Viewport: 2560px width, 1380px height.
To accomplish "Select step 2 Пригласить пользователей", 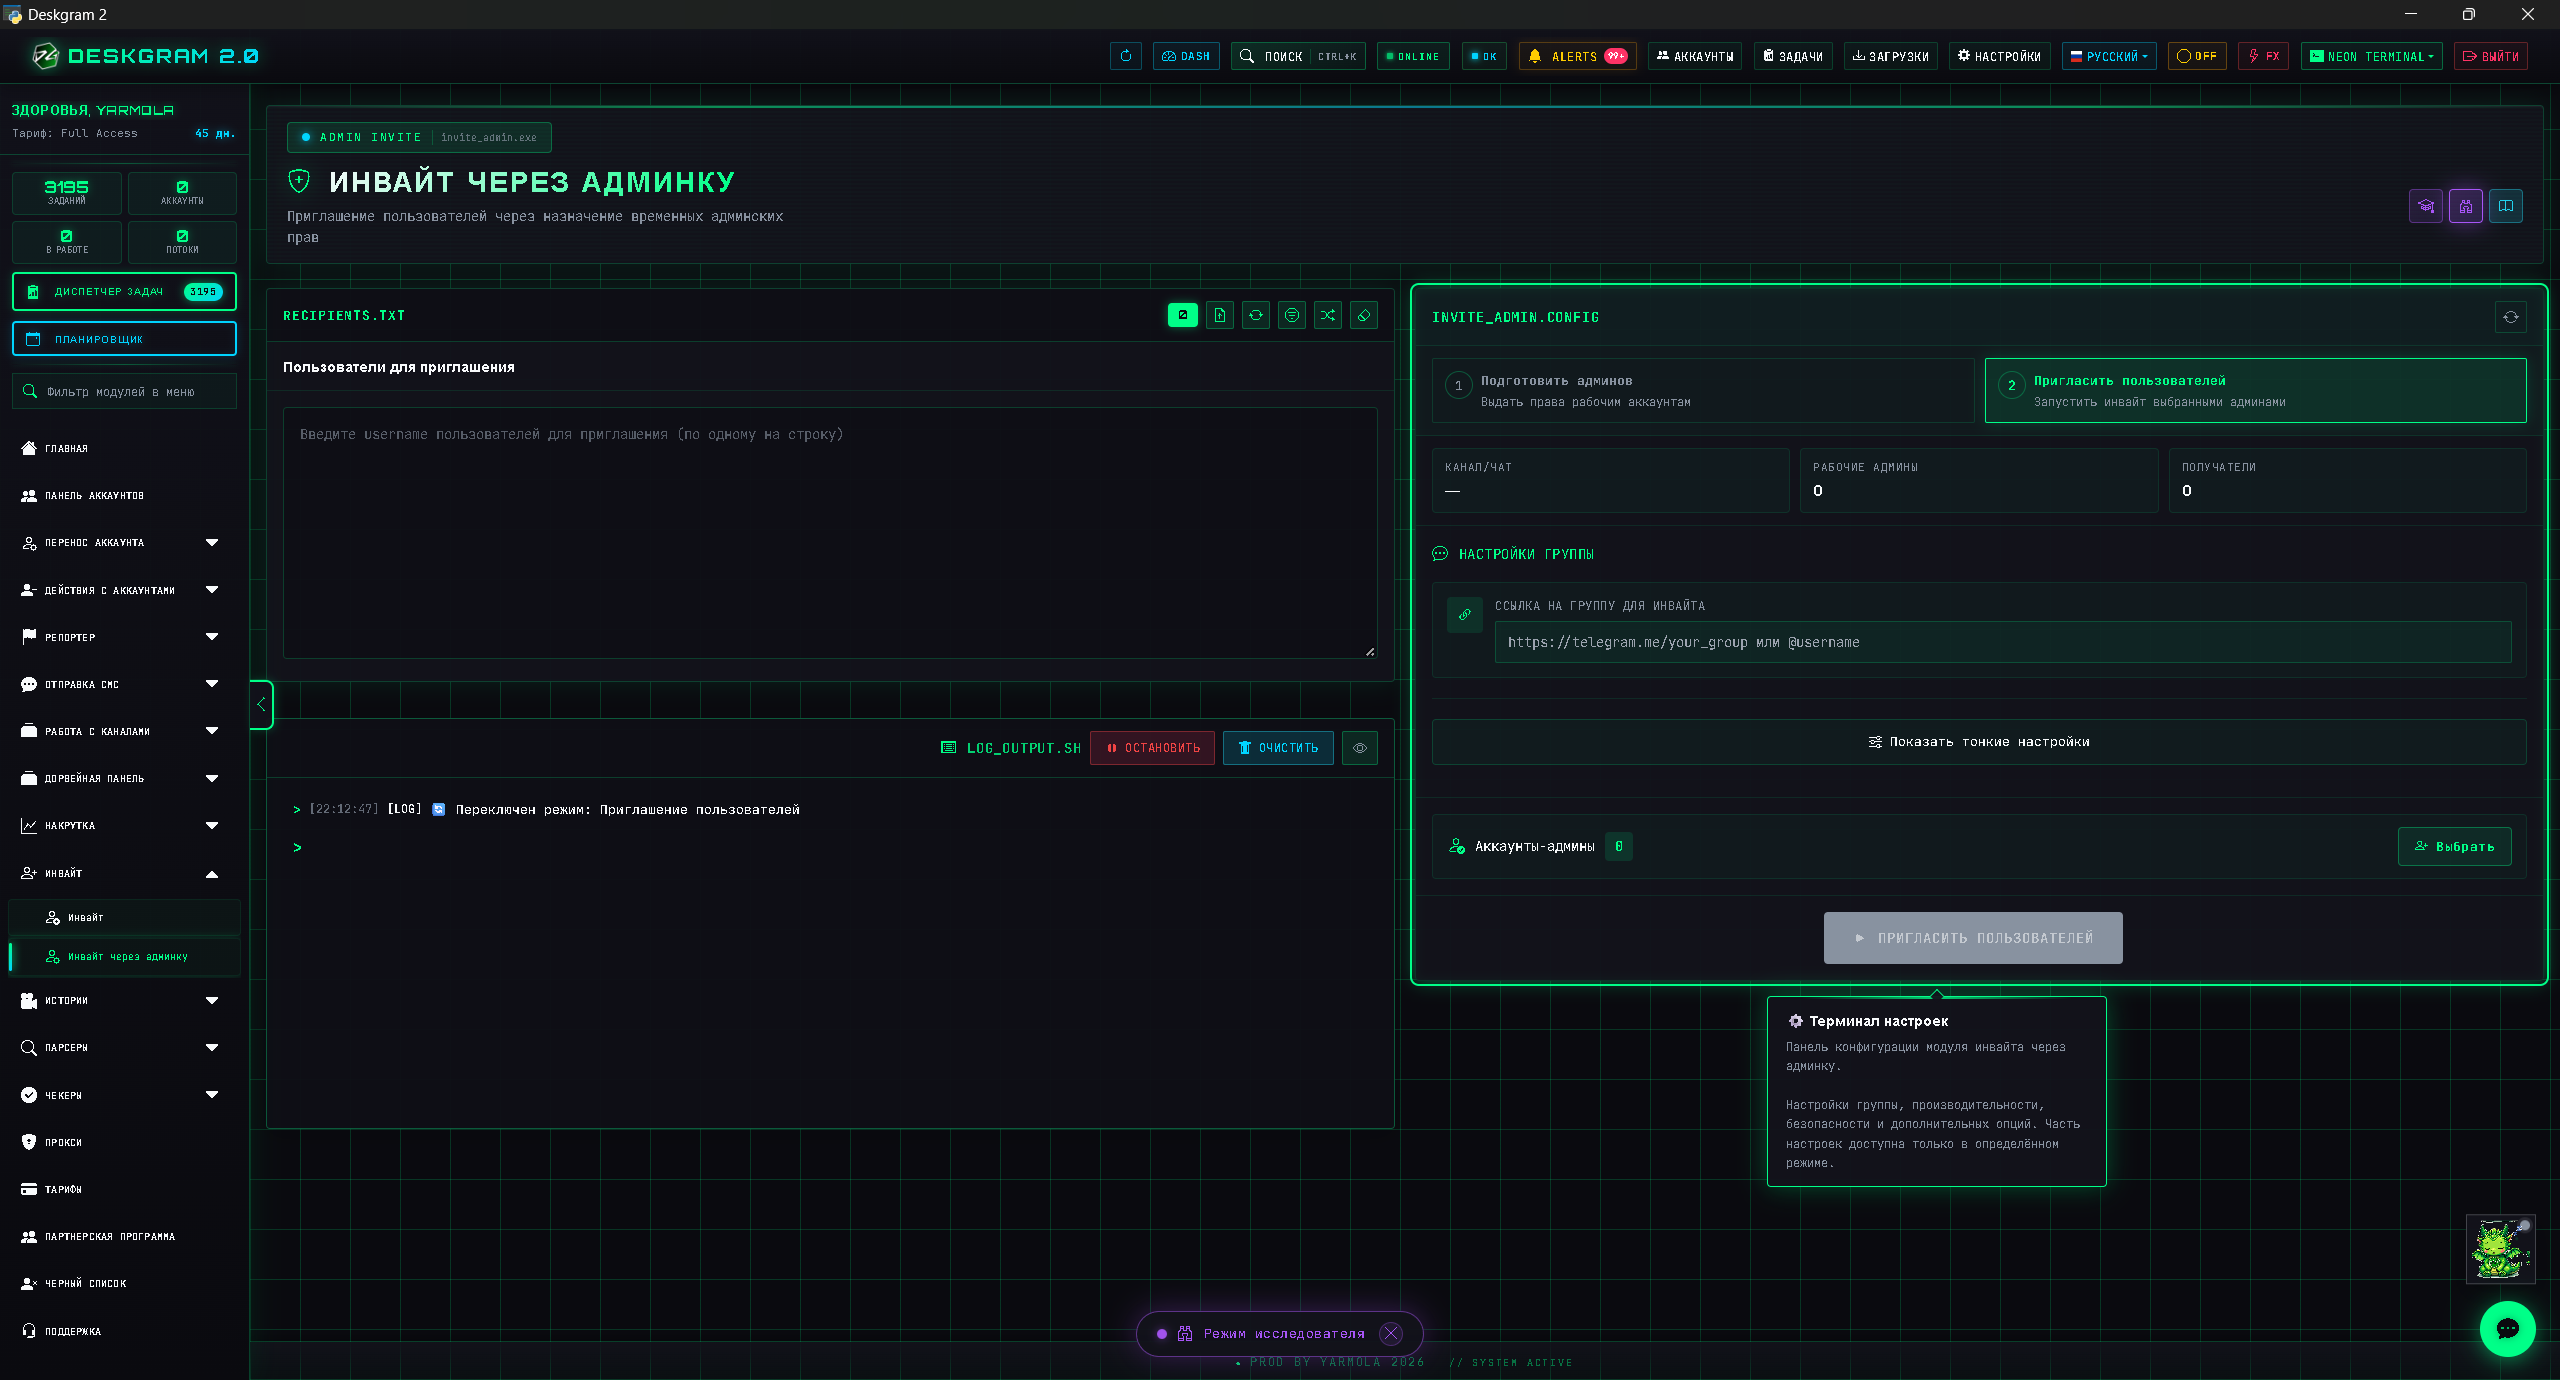I will [x=2255, y=390].
